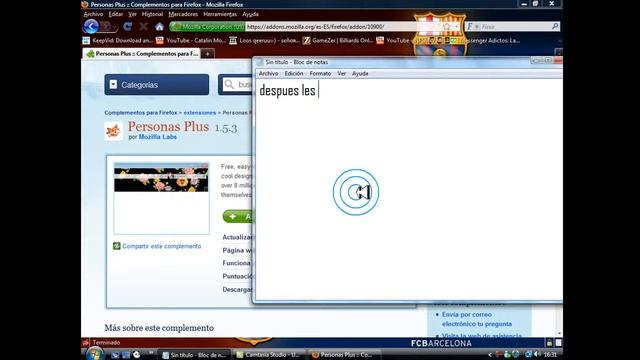Viewport: 640px width, 360px height.
Task: Click the Firefox status bar padlock icon
Action: coord(549,343)
